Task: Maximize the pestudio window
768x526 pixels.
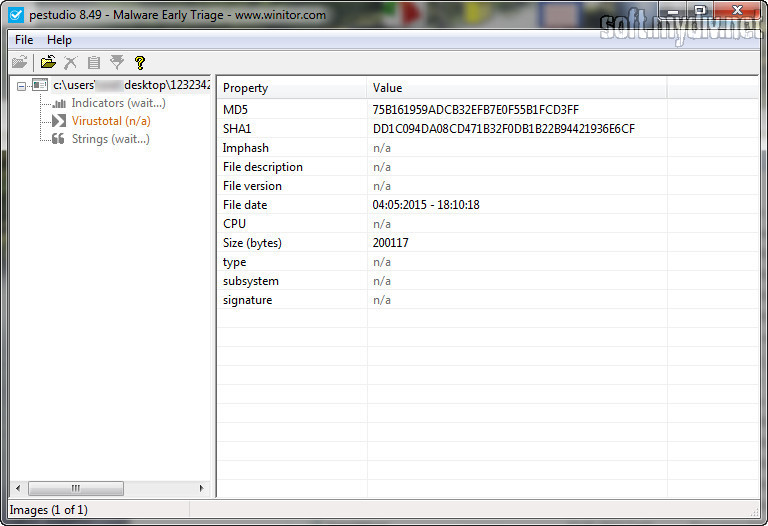Action: [x=700, y=10]
